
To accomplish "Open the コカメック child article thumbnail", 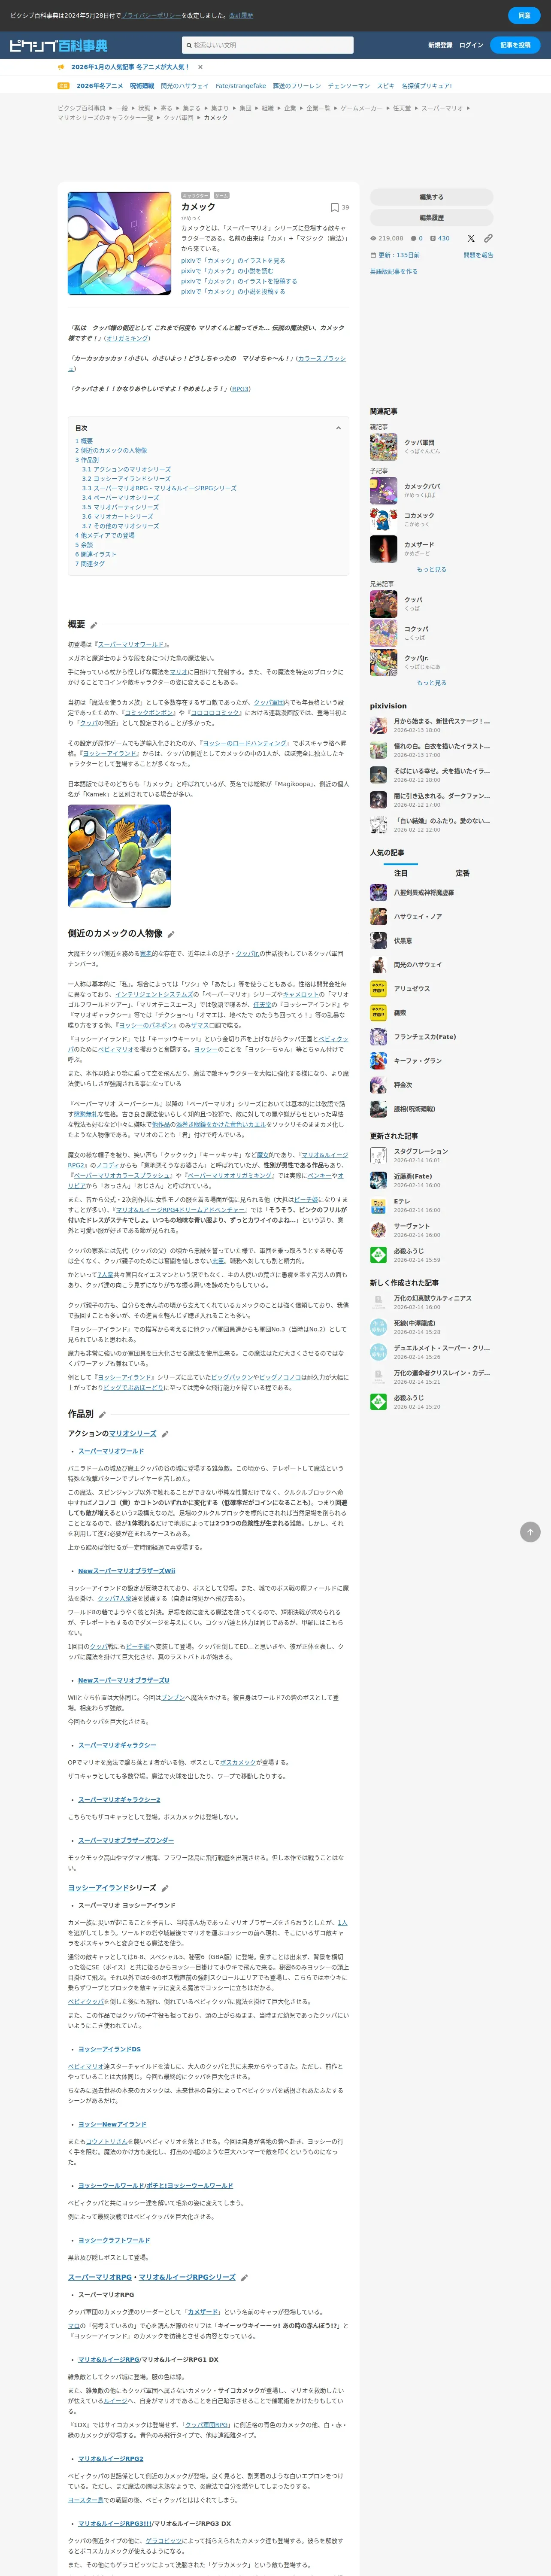I will tap(384, 519).
